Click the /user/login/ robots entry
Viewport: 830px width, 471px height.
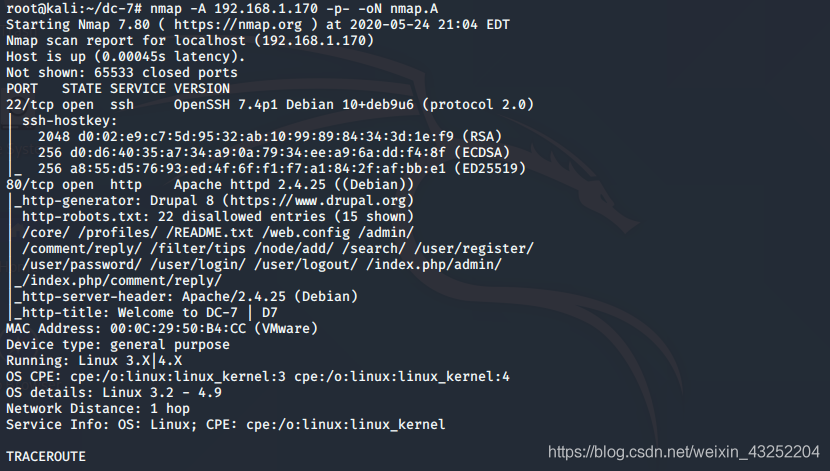(x=197, y=265)
